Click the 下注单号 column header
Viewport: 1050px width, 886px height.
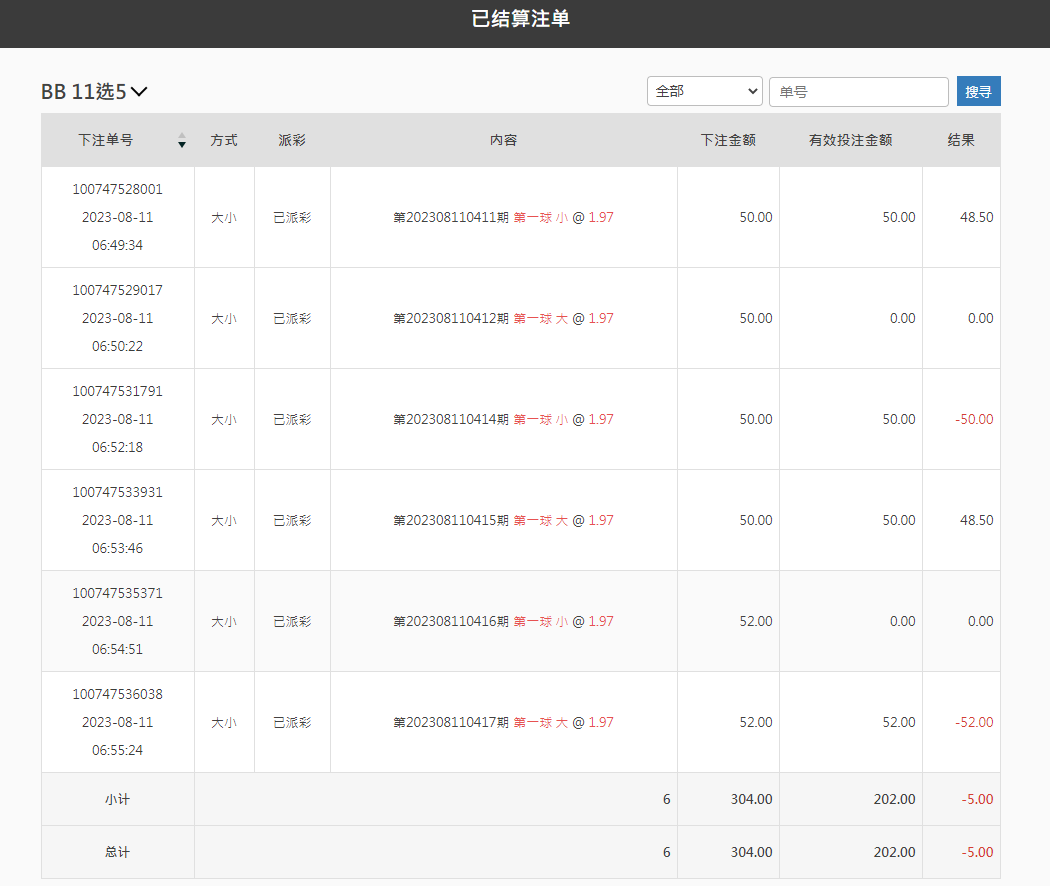[x=106, y=140]
